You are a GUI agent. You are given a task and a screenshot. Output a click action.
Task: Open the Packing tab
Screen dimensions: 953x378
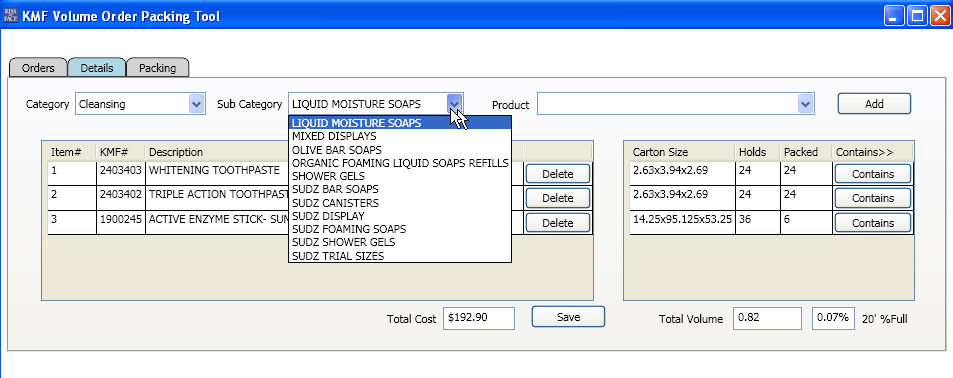(x=157, y=67)
